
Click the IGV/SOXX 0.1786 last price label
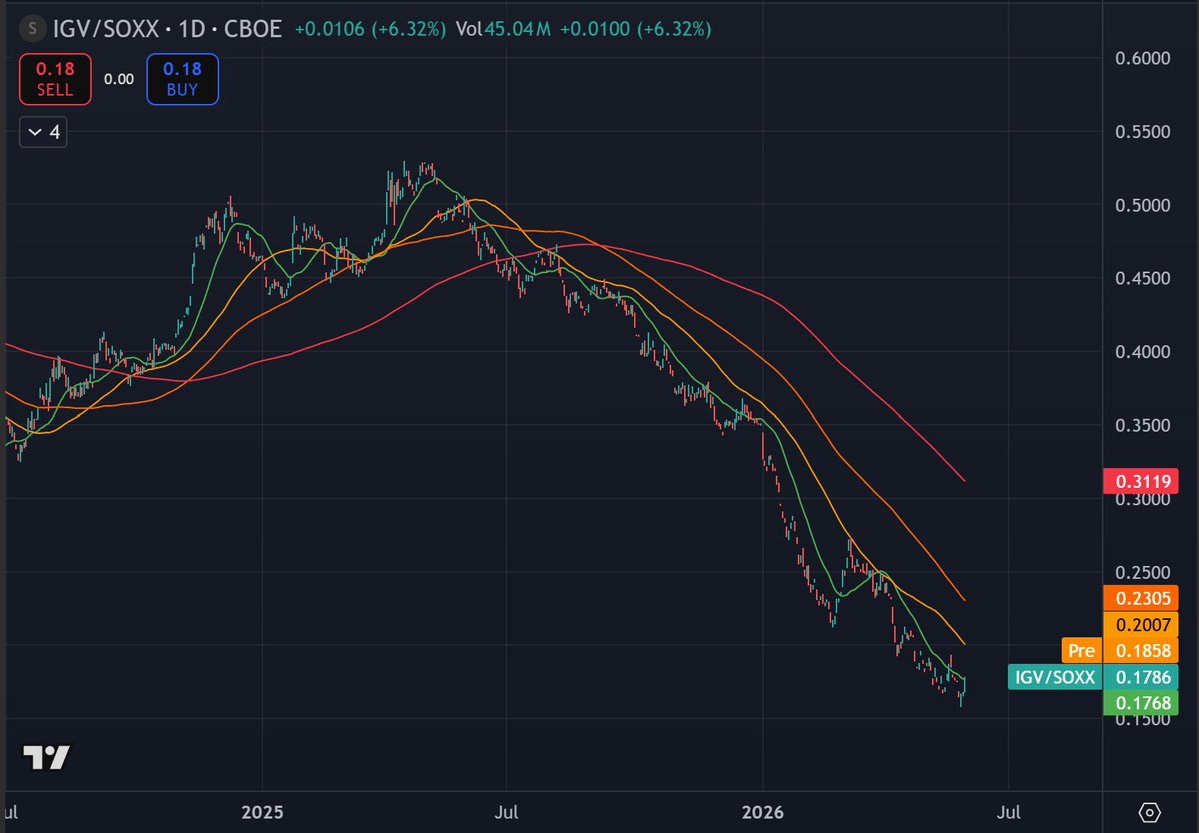pyautogui.click(x=1093, y=677)
